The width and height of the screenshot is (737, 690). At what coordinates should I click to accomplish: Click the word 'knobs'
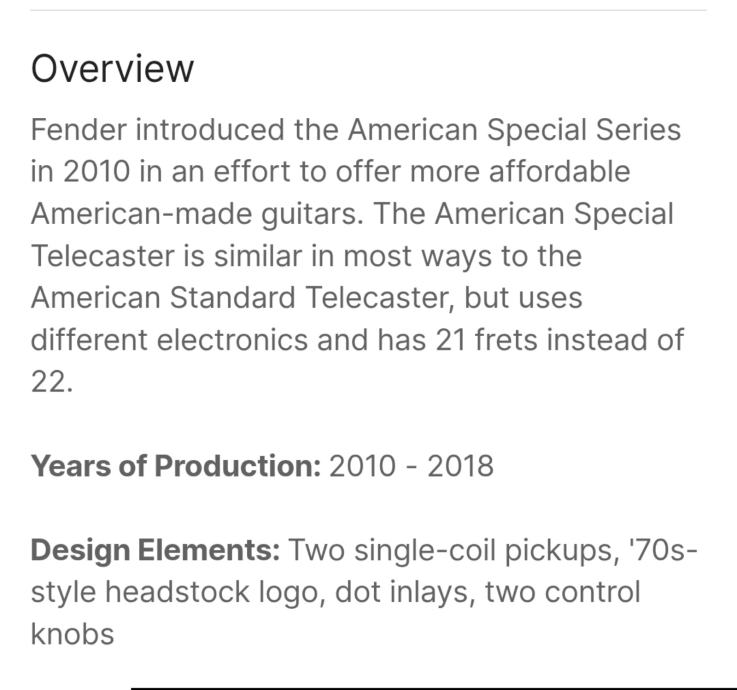pyautogui.click(x=72, y=634)
